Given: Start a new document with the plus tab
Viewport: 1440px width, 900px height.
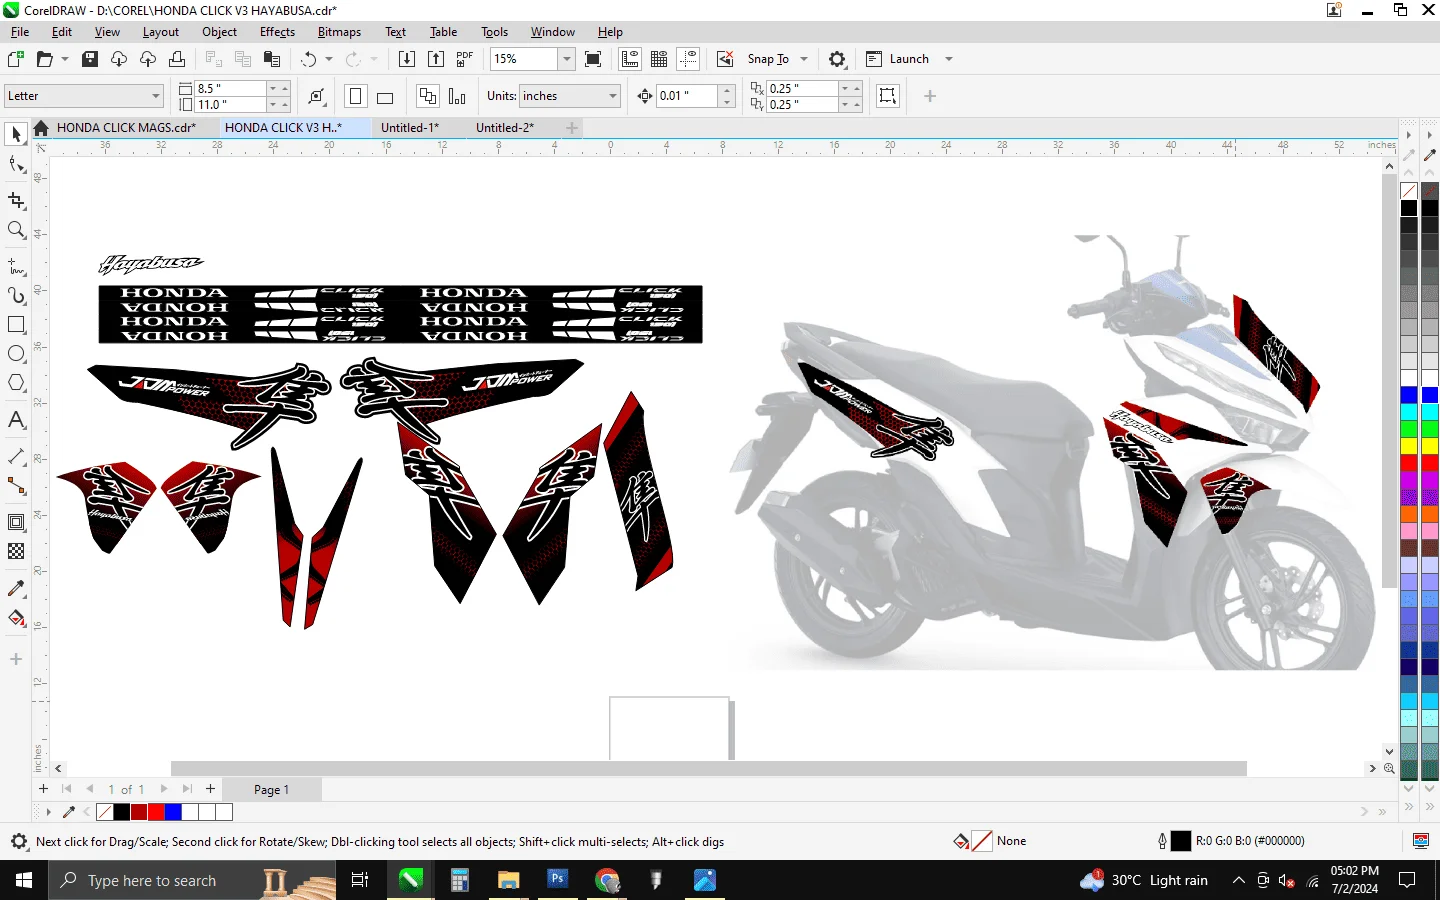Looking at the screenshot, I should point(571,128).
